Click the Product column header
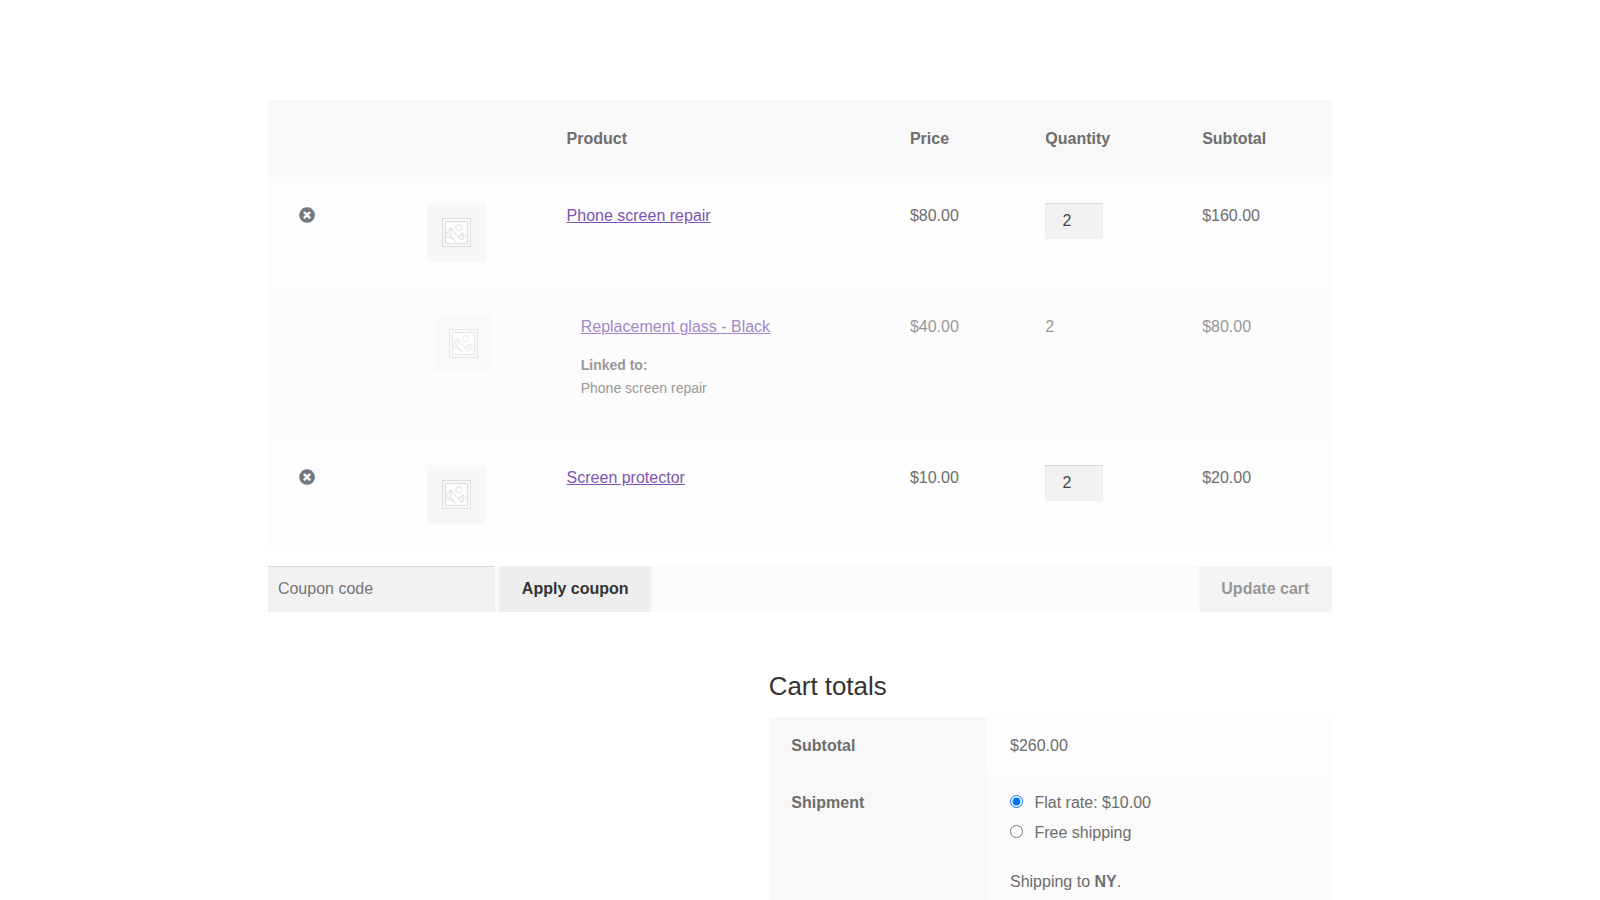The image size is (1600, 900). click(596, 138)
